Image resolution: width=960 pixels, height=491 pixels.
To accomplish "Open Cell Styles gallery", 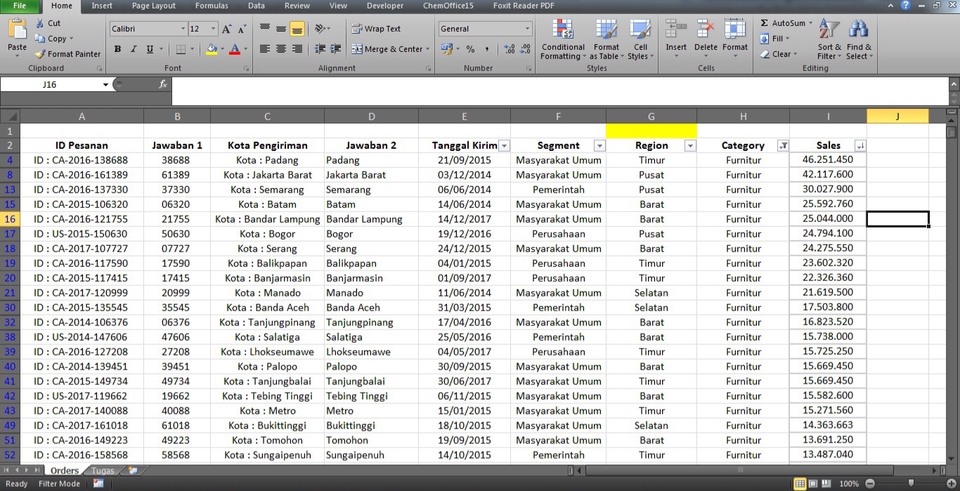I will click(x=640, y=39).
